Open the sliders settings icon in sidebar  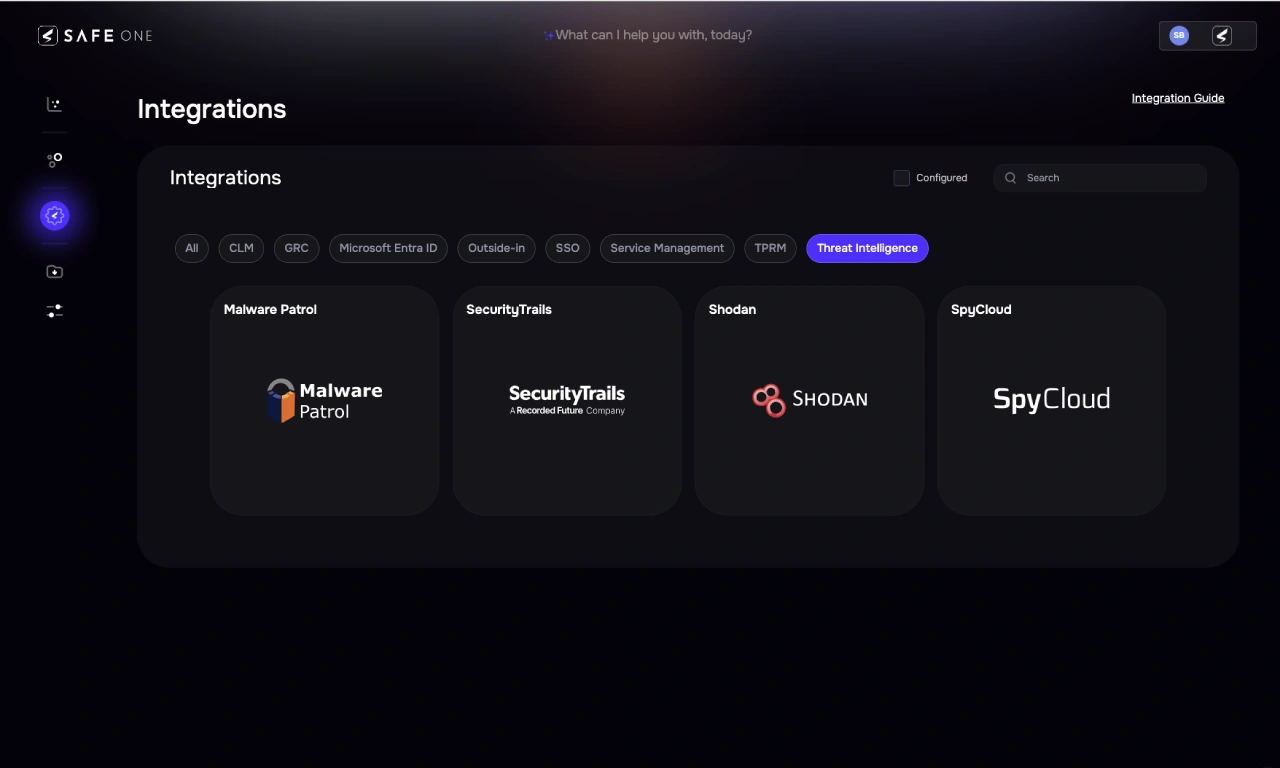point(55,312)
